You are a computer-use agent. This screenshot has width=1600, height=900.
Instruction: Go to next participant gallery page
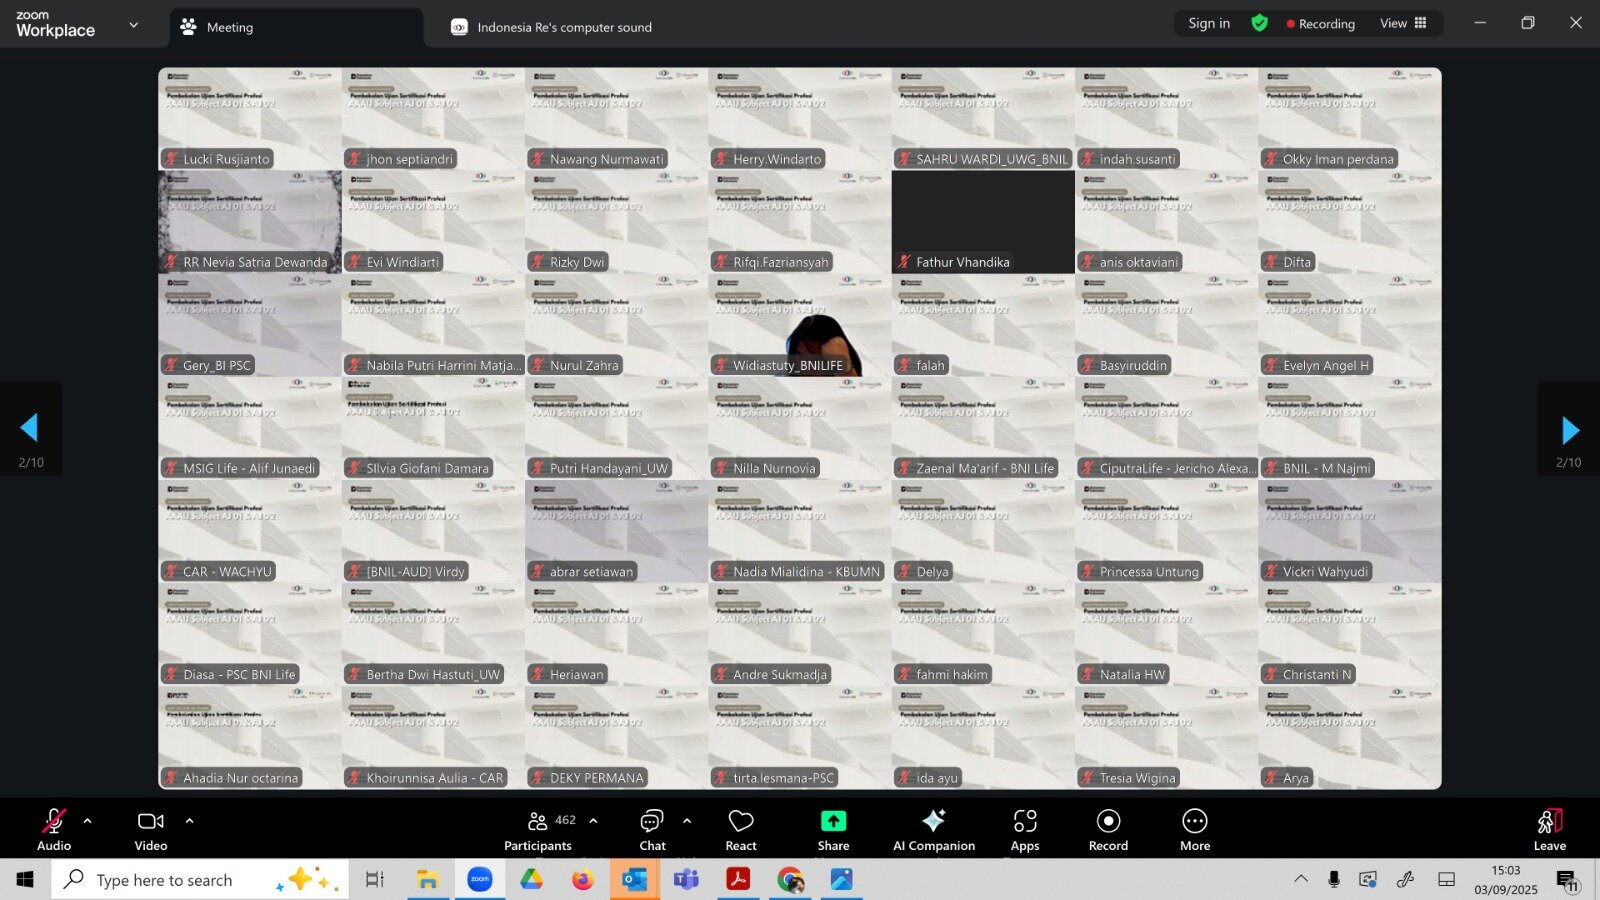[x=1569, y=430]
